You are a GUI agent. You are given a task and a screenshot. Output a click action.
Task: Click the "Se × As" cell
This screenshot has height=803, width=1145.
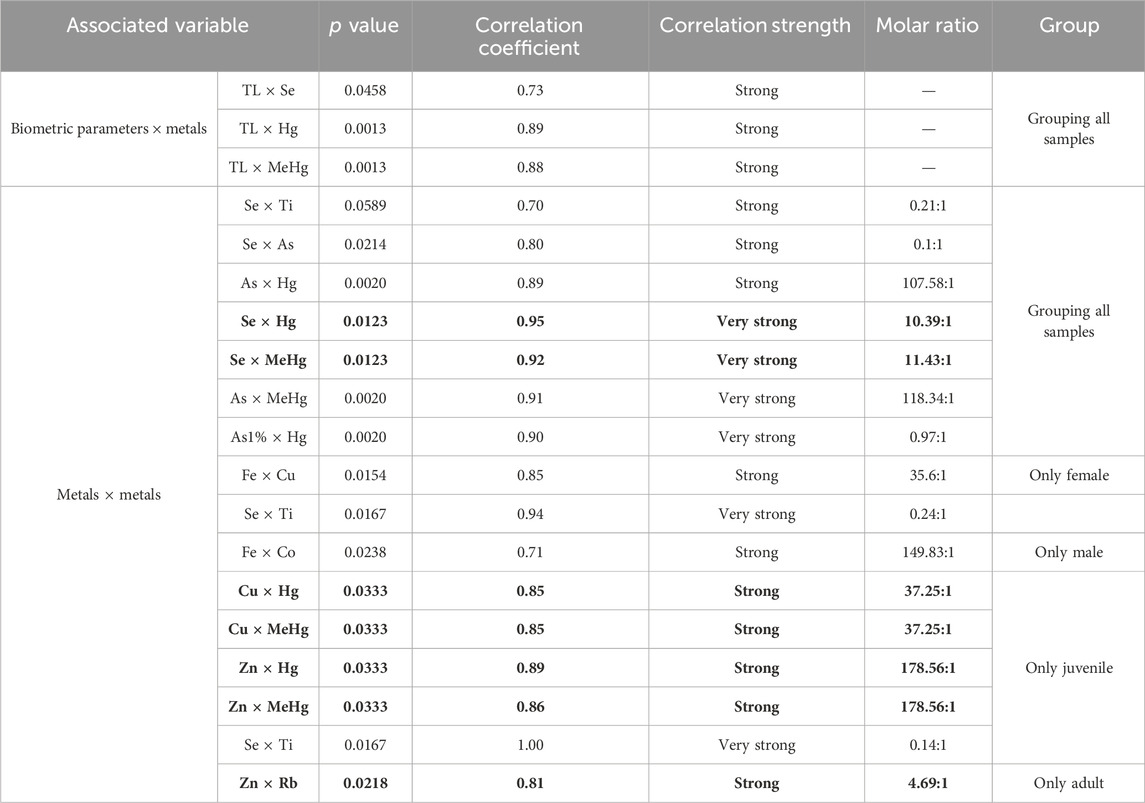point(268,245)
